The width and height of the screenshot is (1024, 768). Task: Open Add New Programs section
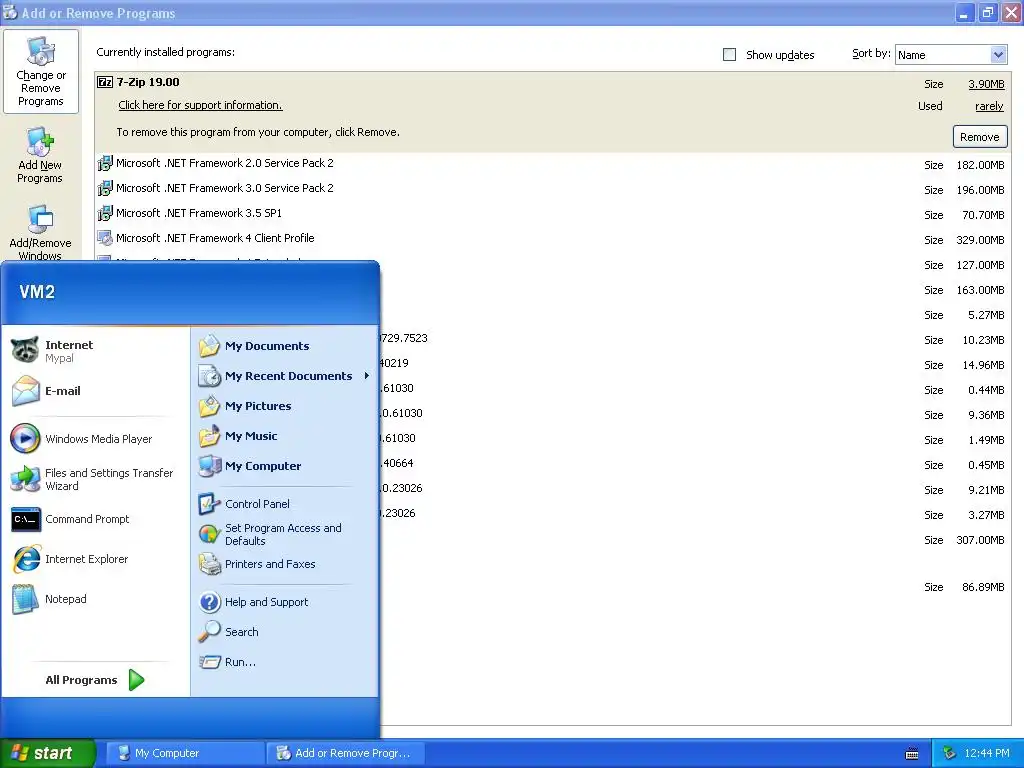(x=40, y=155)
